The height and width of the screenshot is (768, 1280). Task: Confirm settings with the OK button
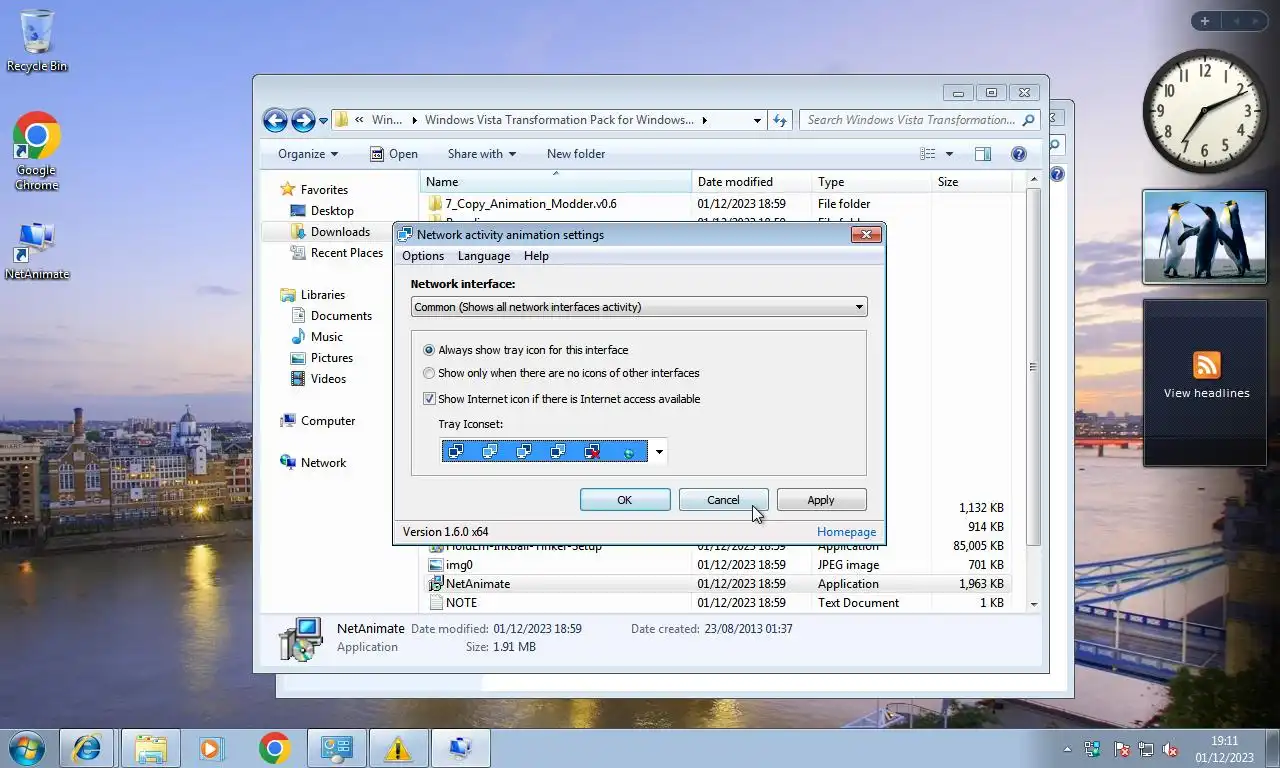[x=625, y=500]
